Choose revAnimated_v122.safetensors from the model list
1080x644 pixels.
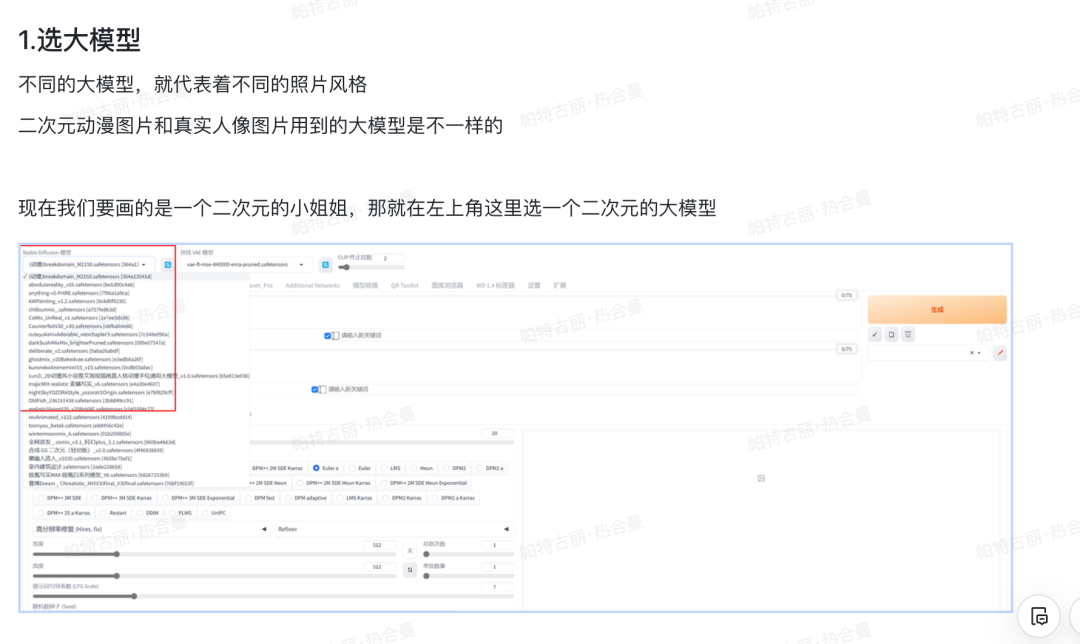click(80, 417)
